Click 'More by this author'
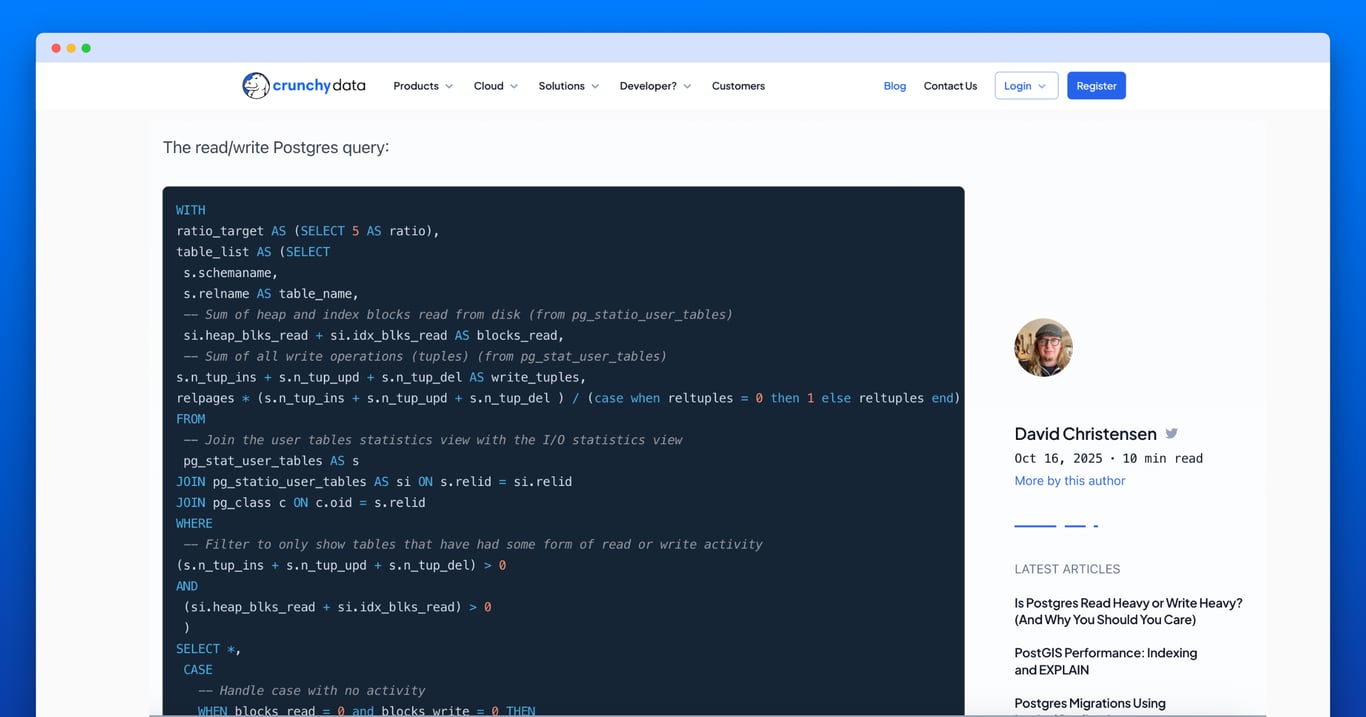This screenshot has width=1366, height=717. point(1069,480)
